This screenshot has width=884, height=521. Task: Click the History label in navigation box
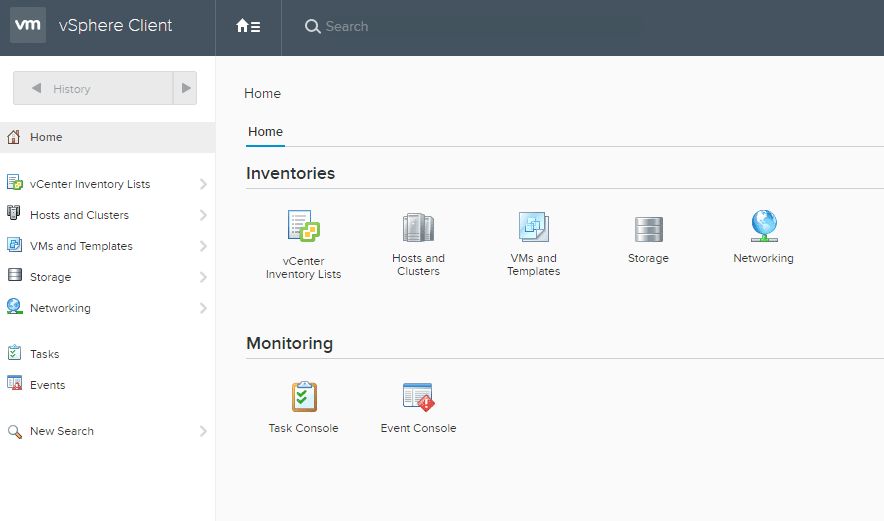click(72, 89)
